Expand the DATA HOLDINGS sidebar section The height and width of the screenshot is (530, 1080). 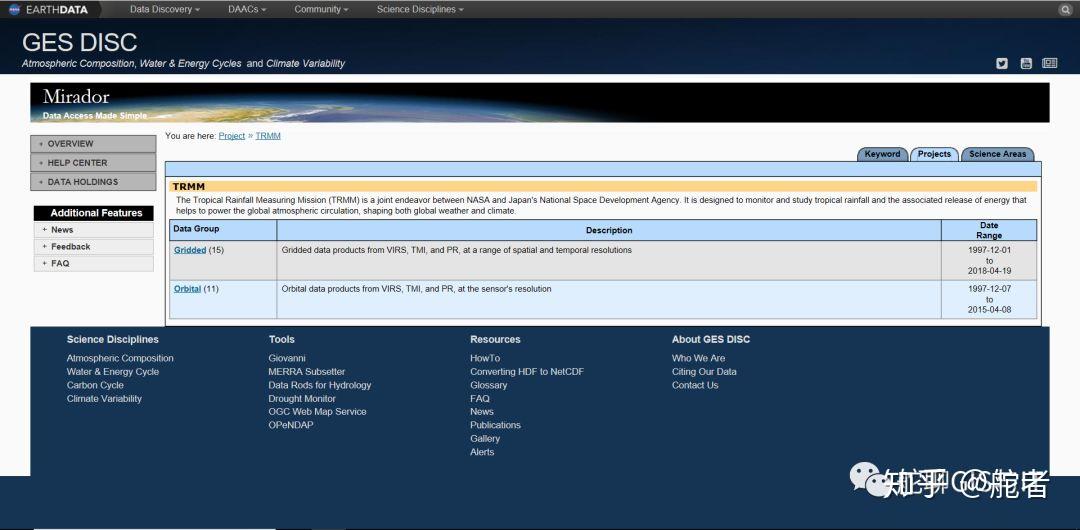[x=93, y=182]
